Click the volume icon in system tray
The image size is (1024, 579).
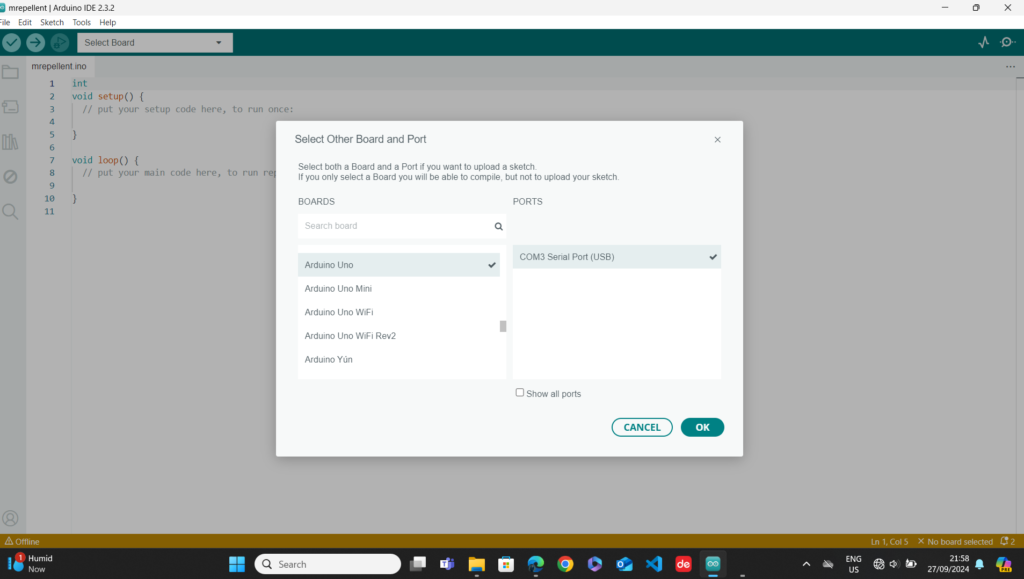(894, 564)
